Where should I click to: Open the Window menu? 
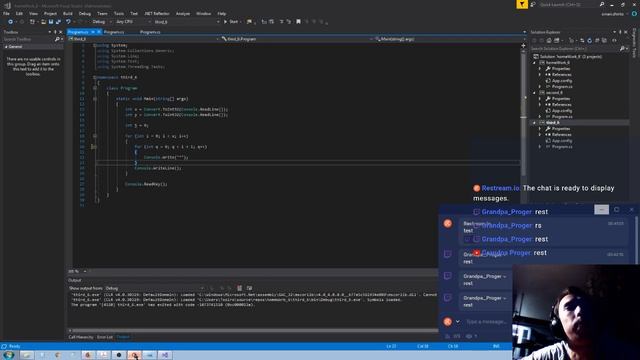point(203,13)
